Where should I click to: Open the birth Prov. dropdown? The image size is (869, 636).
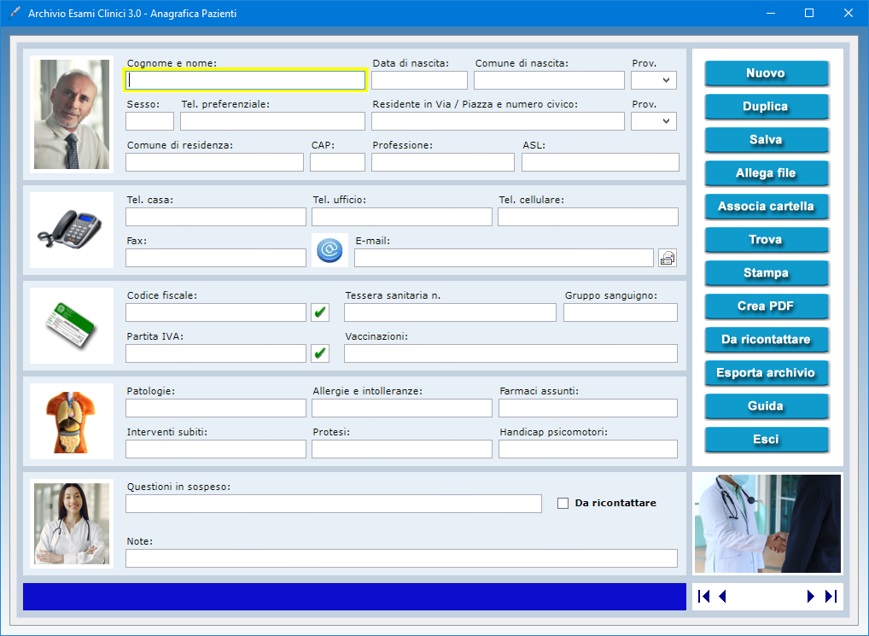pos(666,80)
